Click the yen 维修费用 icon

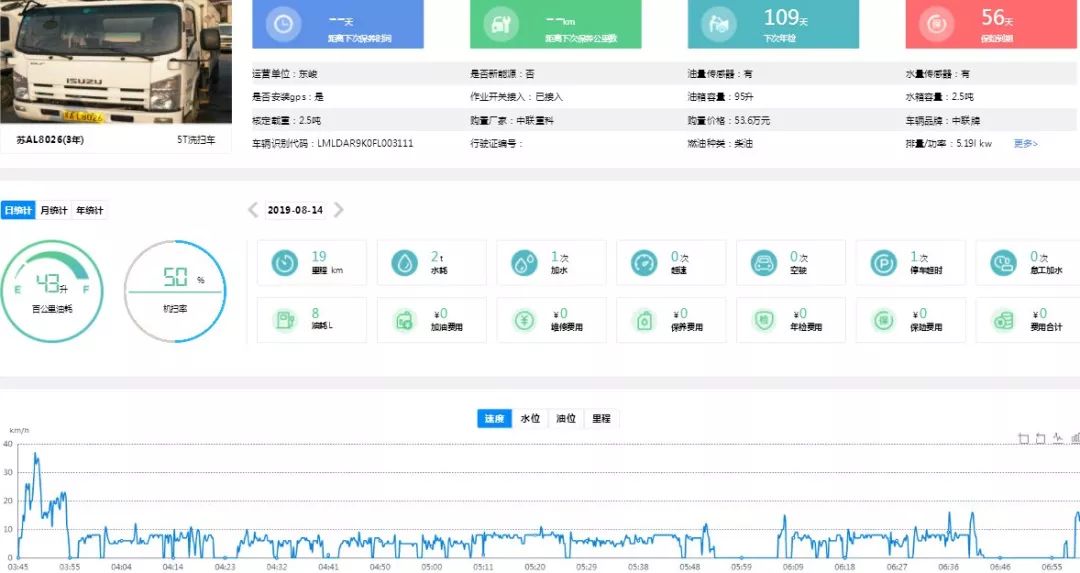[524, 320]
